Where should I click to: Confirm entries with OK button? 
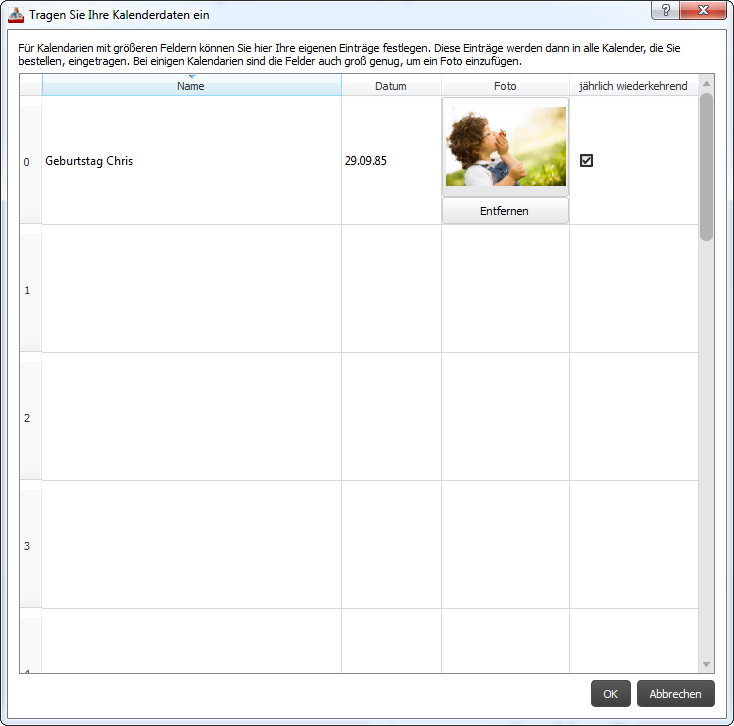(x=610, y=694)
